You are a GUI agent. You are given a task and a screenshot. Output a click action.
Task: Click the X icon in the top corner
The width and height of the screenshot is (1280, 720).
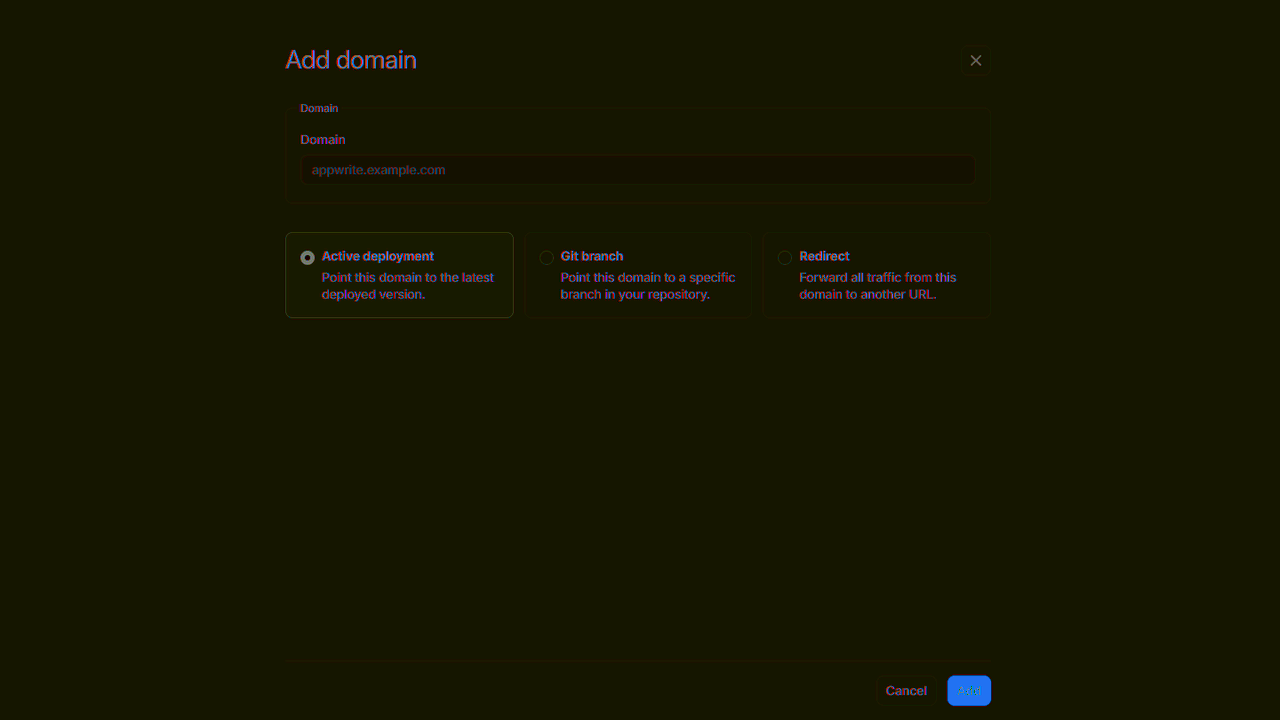pos(975,60)
